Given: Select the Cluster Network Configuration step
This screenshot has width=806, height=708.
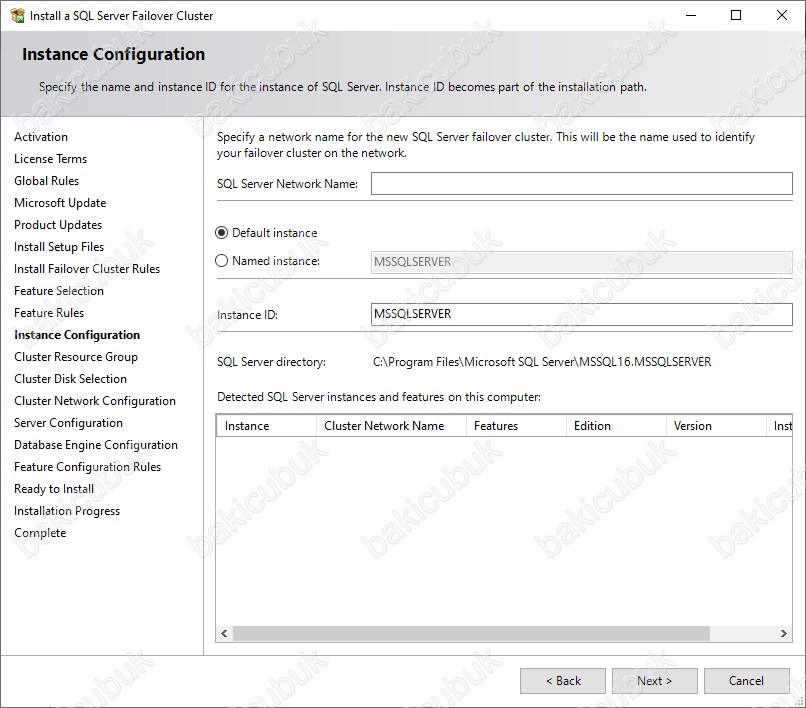Looking at the screenshot, I should pyautogui.click(x=95, y=401).
